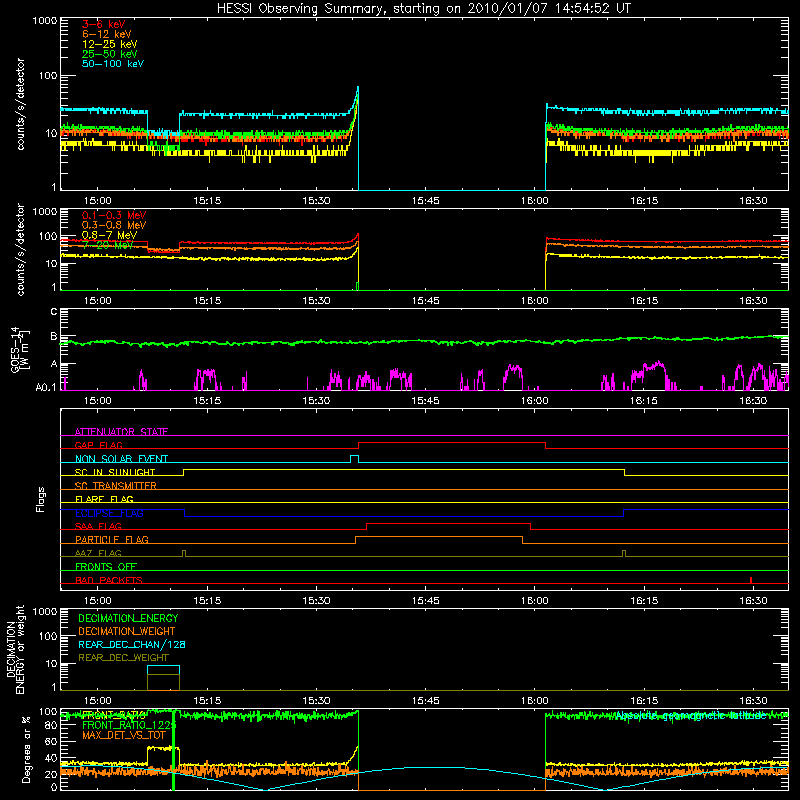Click the cyan decimation box near 15:08
Viewport: 800px width, 800px height.
(x=163, y=670)
